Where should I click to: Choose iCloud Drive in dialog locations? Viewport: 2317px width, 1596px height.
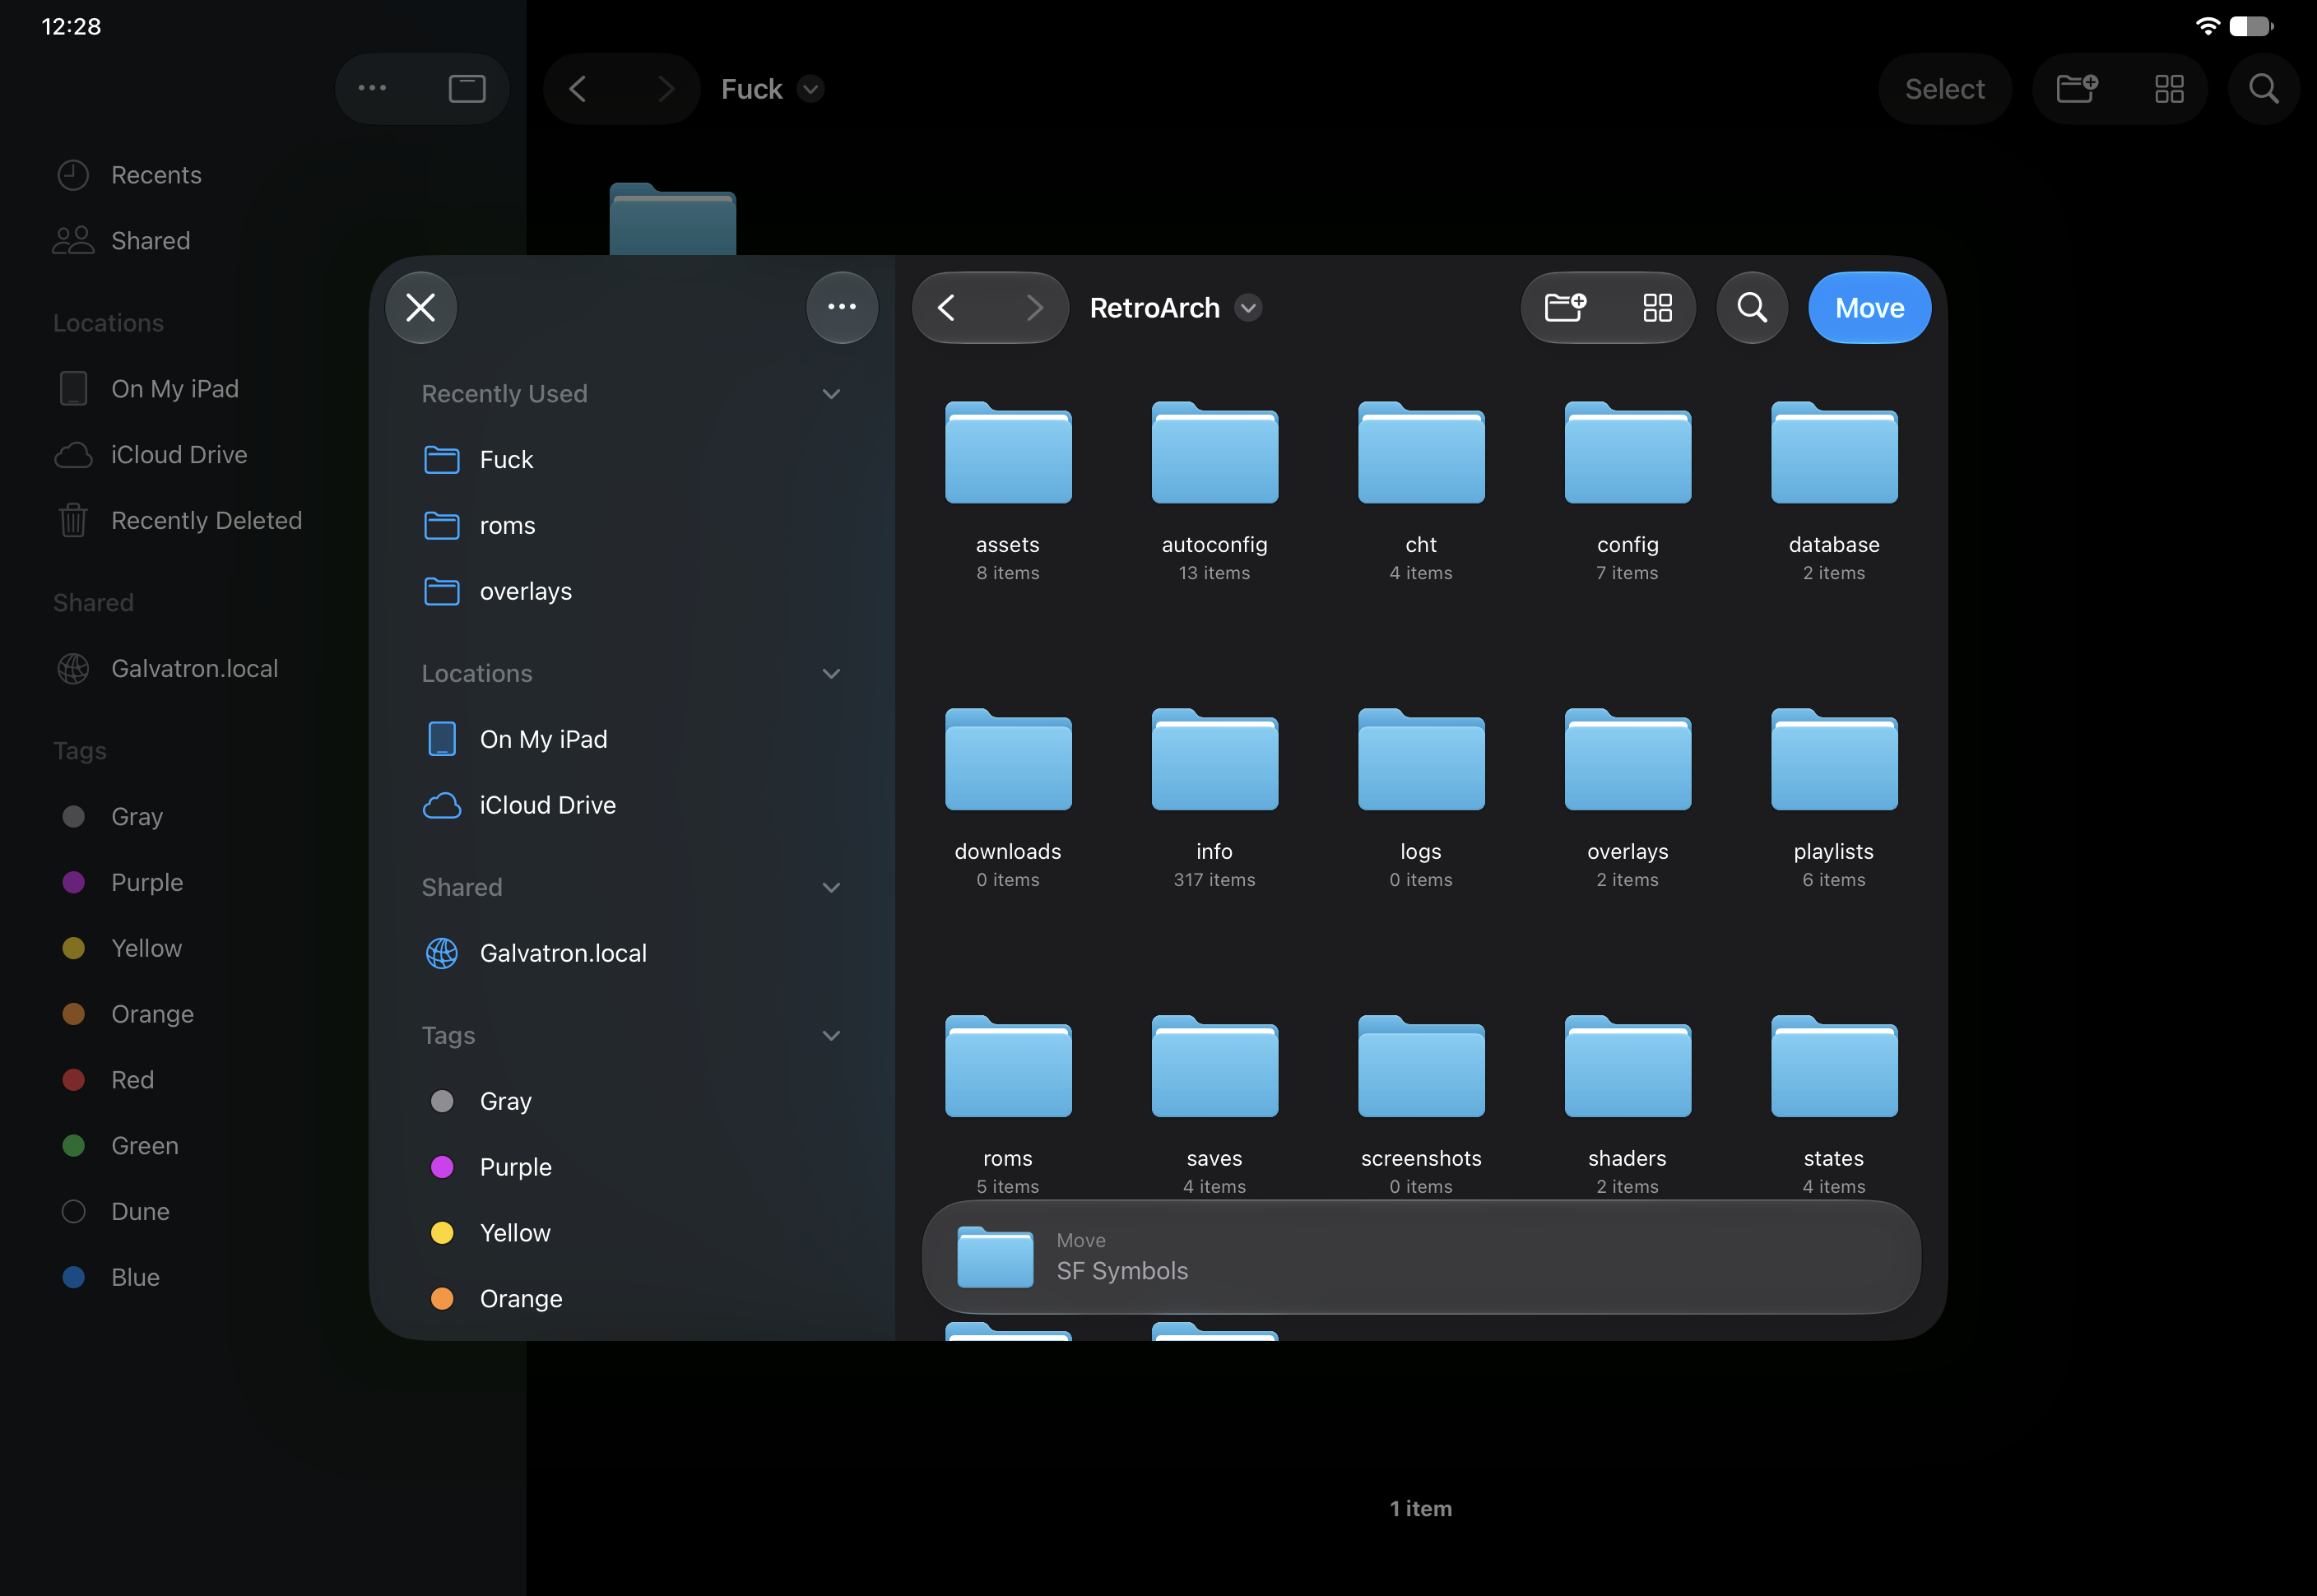click(632, 806)
